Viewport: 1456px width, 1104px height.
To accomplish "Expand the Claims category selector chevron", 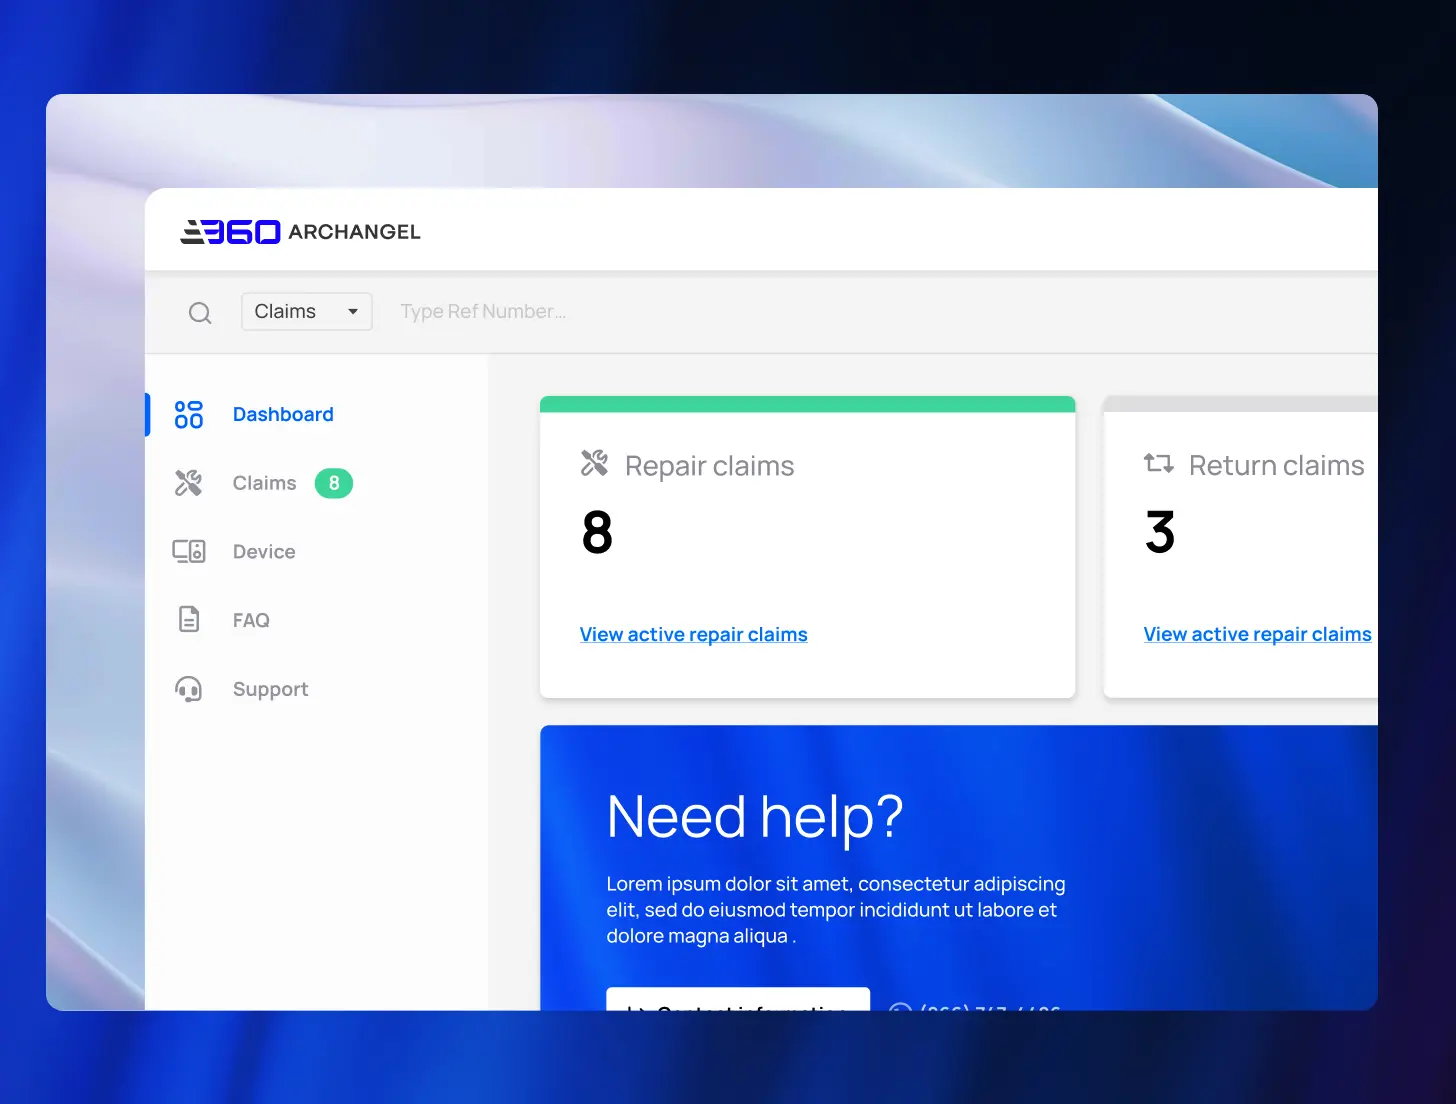I will (353, 311).
